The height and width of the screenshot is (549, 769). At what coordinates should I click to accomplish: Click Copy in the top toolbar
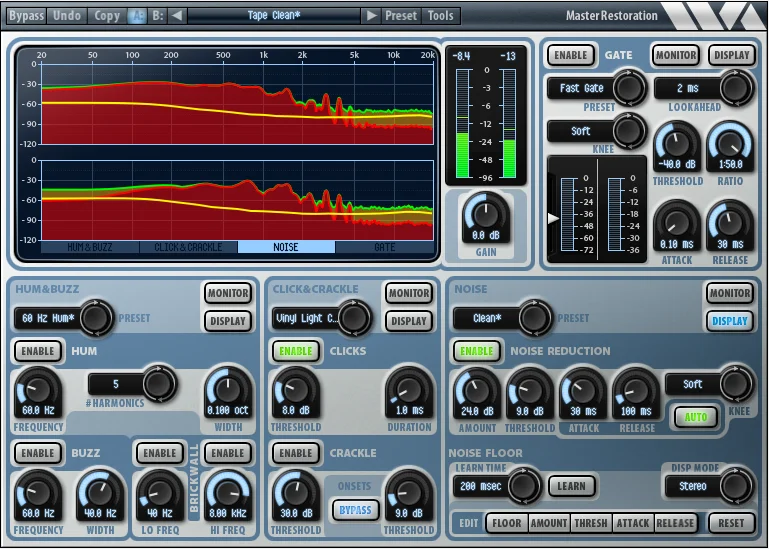(107, 16)
